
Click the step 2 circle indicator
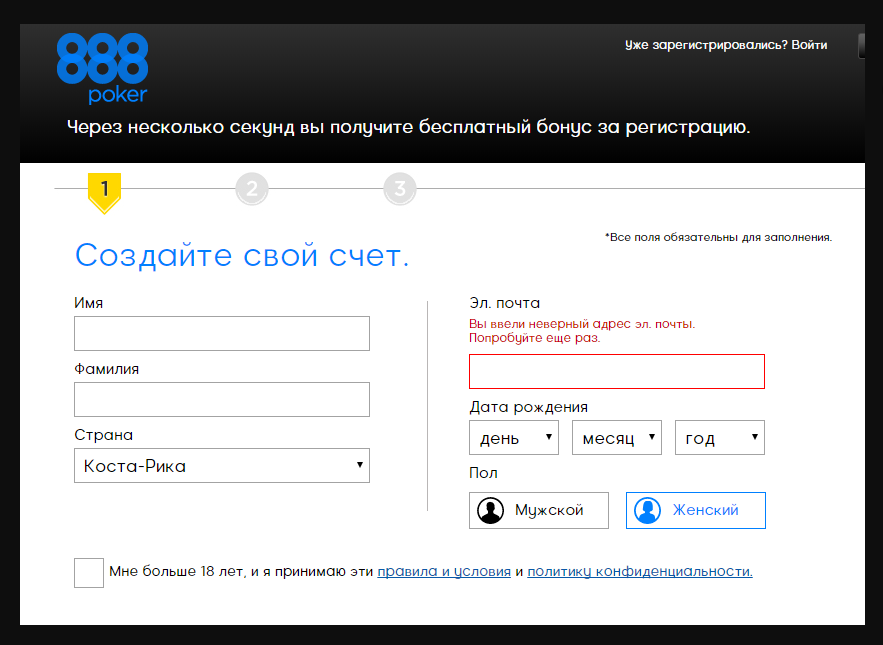pos(252,188)
